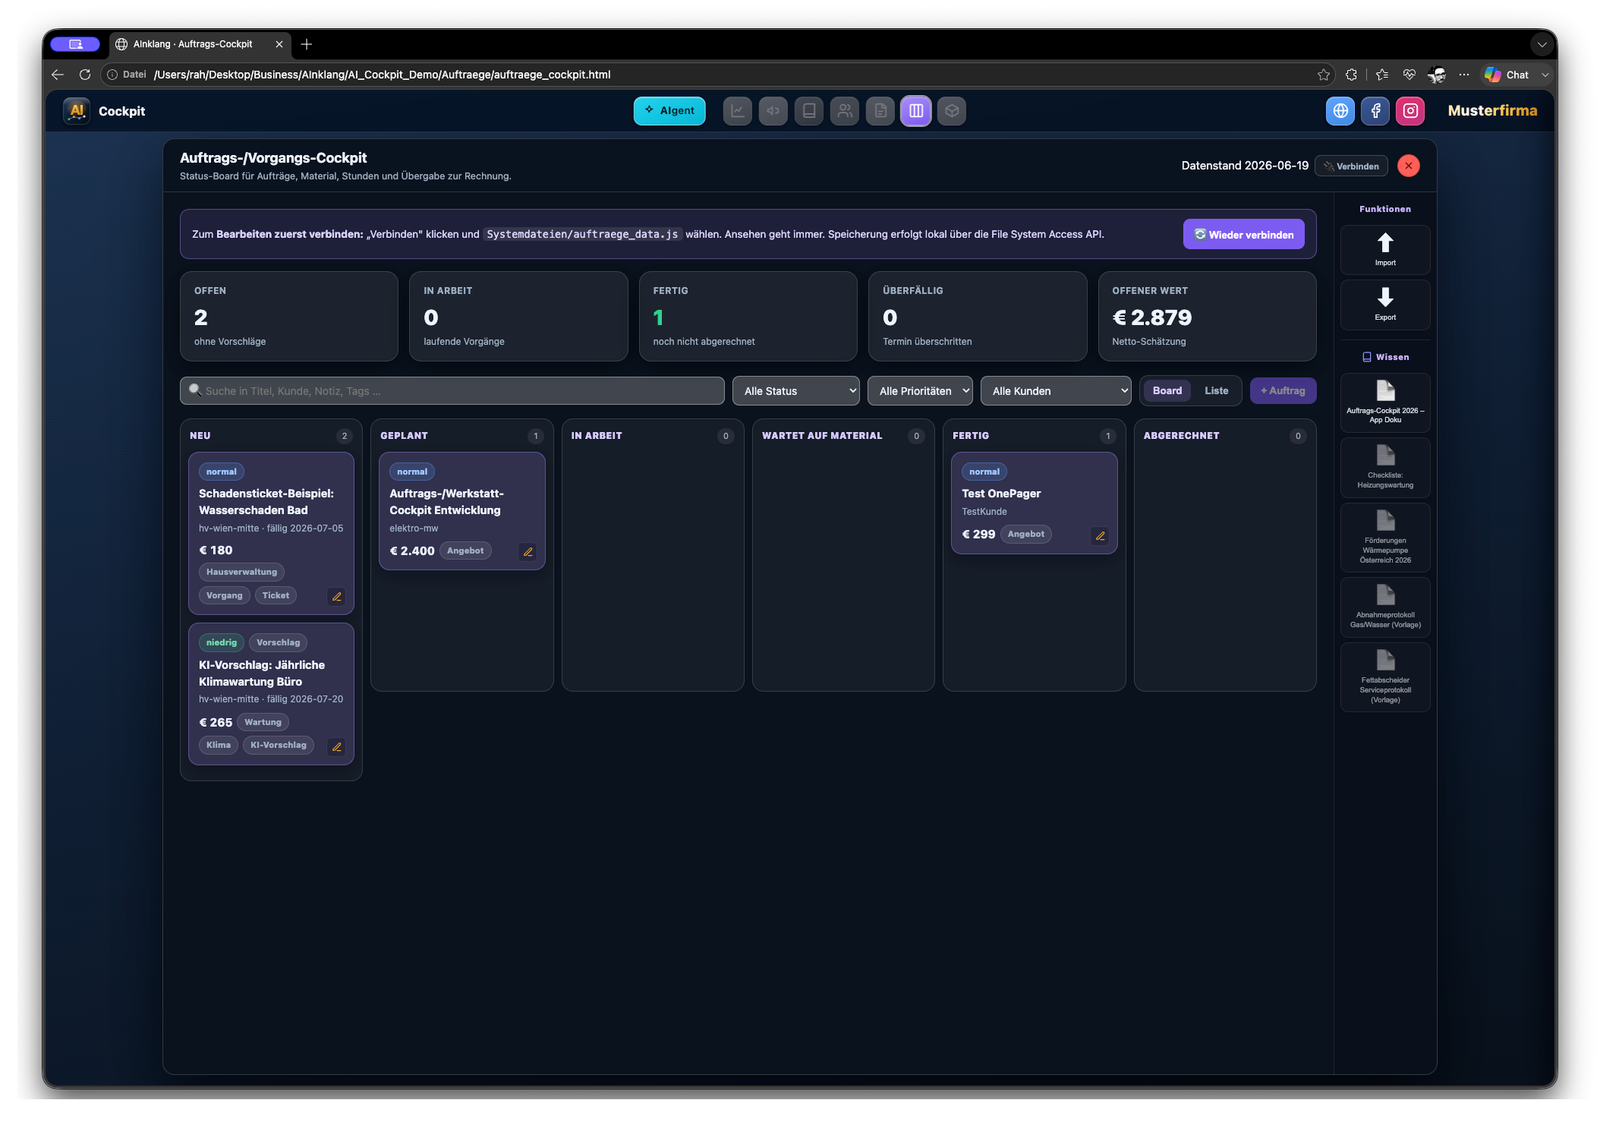Open Checkliste: Heizungswartung document

pos(1385,468)
